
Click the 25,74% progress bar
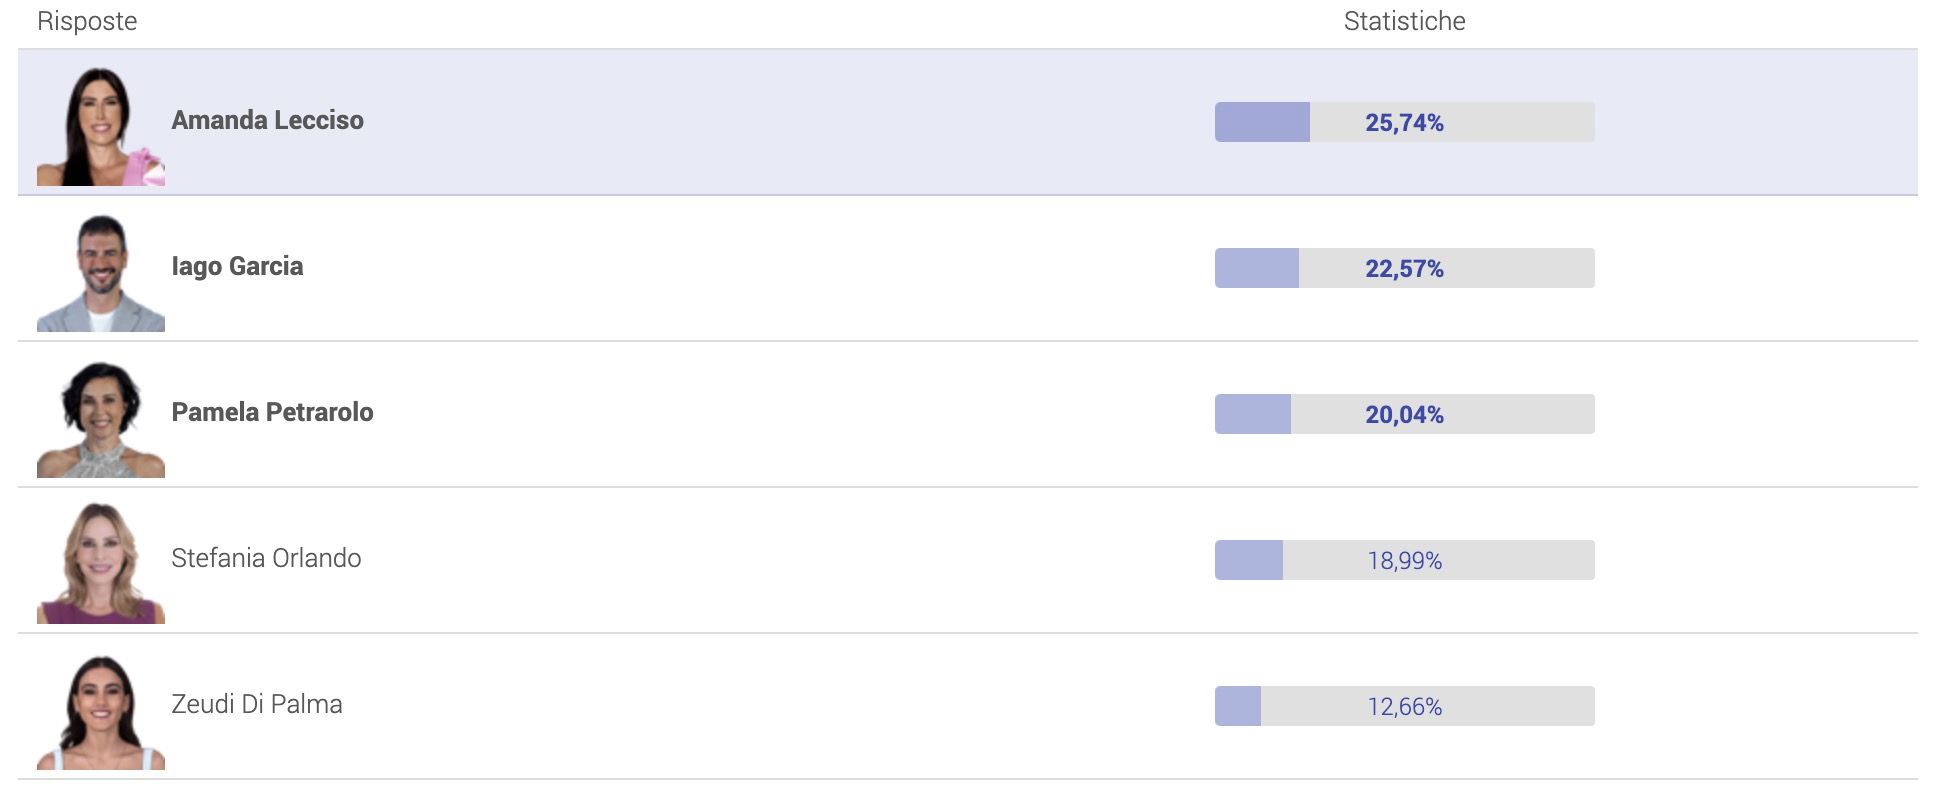(1404, 122)
